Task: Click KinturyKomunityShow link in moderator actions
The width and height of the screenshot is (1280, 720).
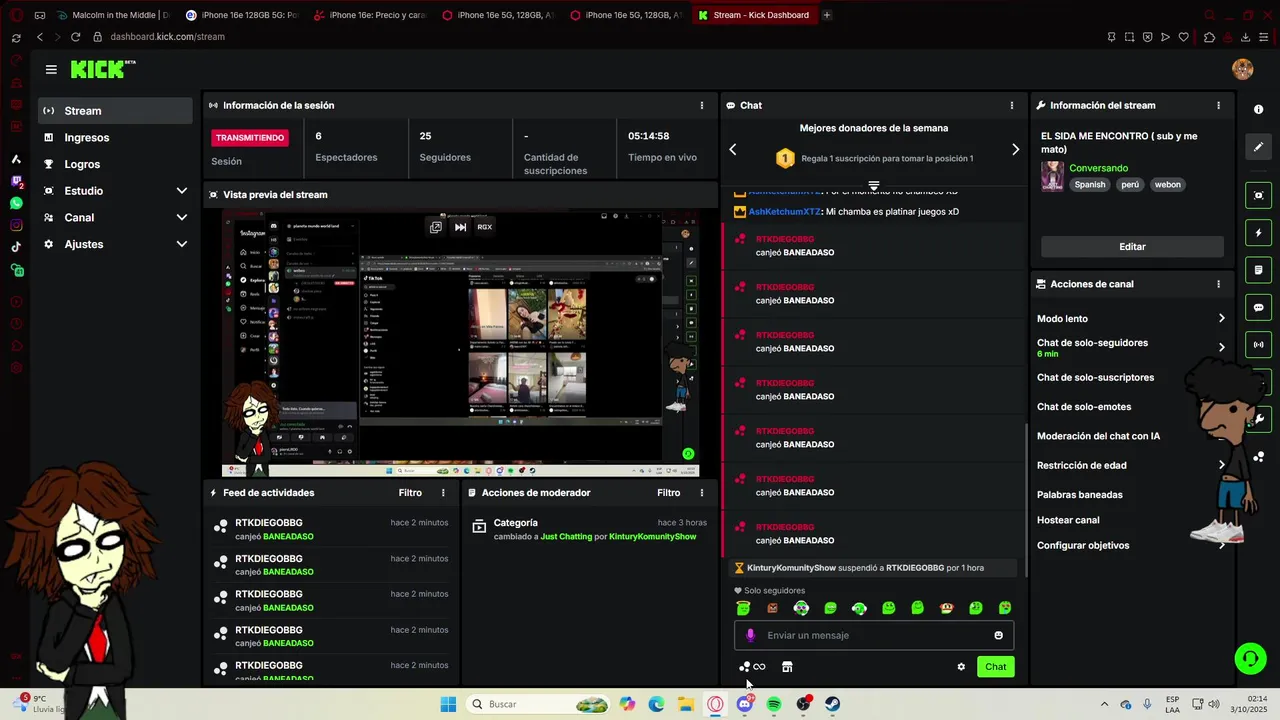Action: [653, 537]
